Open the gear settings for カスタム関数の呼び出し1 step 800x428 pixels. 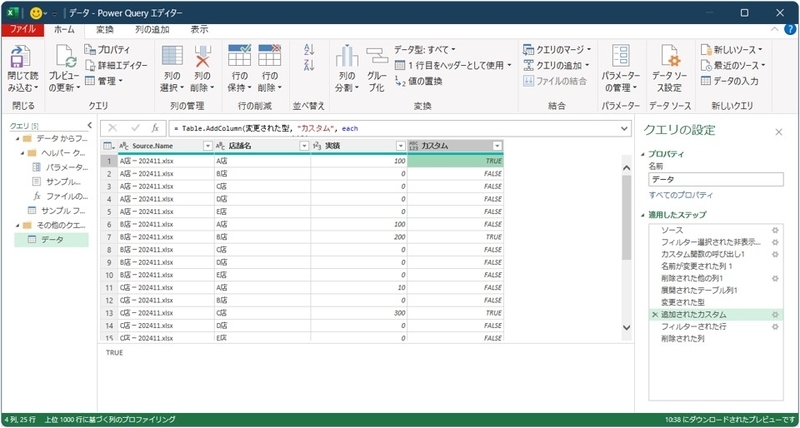pyautogui.click(x=775, y=254)
